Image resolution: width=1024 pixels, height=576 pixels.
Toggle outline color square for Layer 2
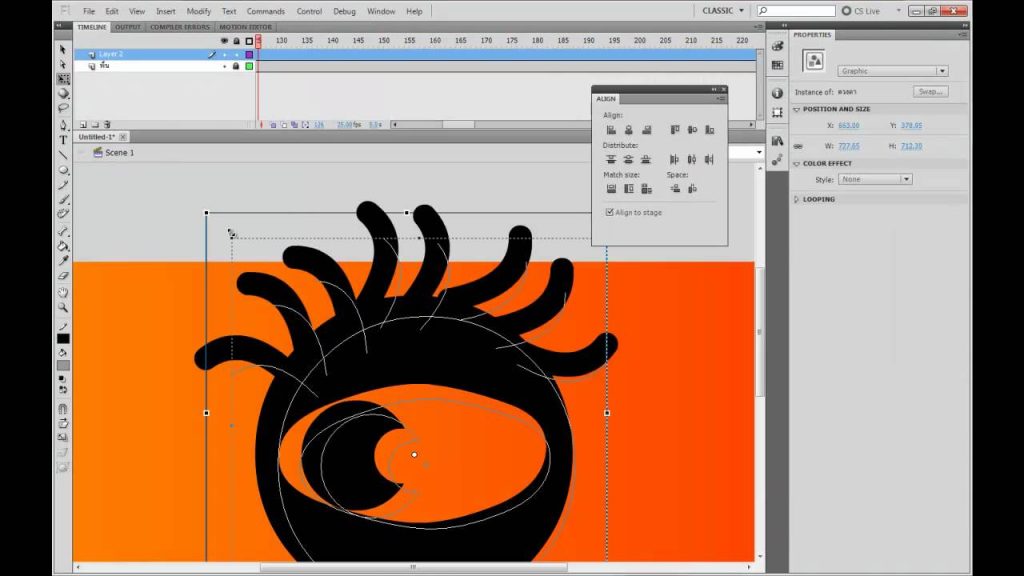point(249,55)
